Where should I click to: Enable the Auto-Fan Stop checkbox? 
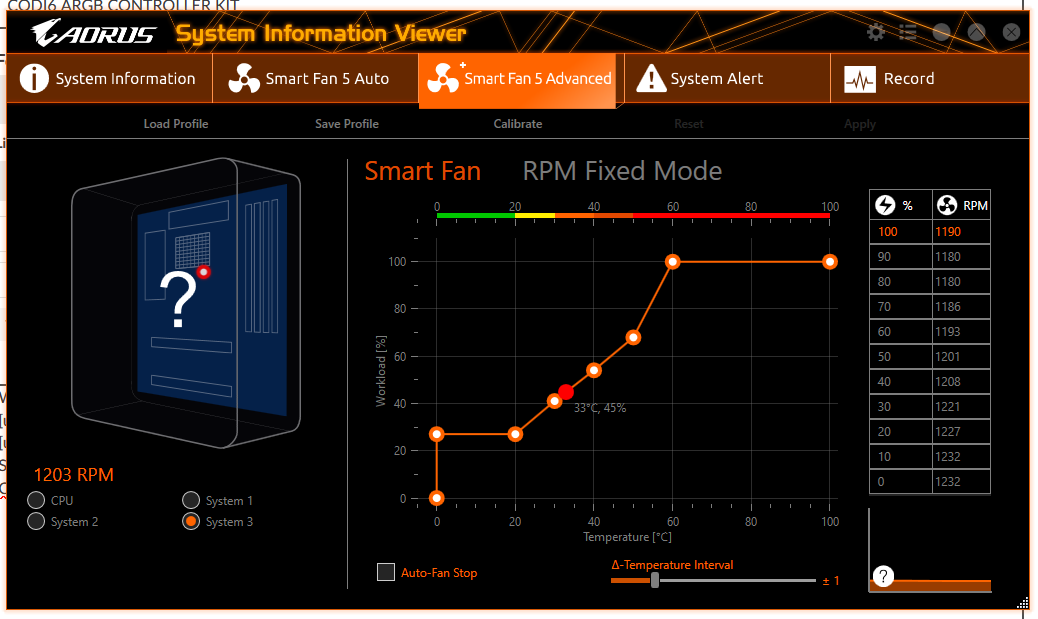pyautogui.click(x=386, y=572)
